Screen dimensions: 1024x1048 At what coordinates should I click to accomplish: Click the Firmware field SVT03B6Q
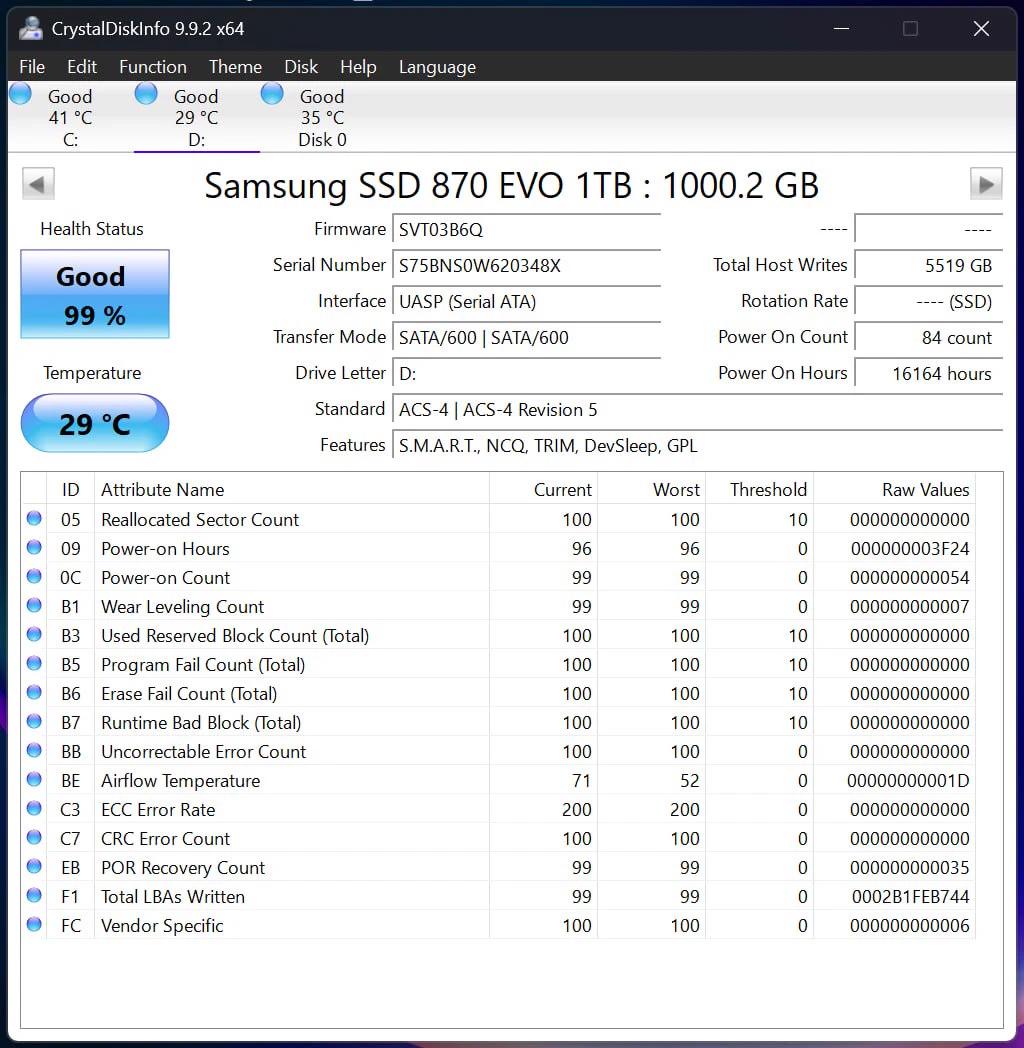527,229
